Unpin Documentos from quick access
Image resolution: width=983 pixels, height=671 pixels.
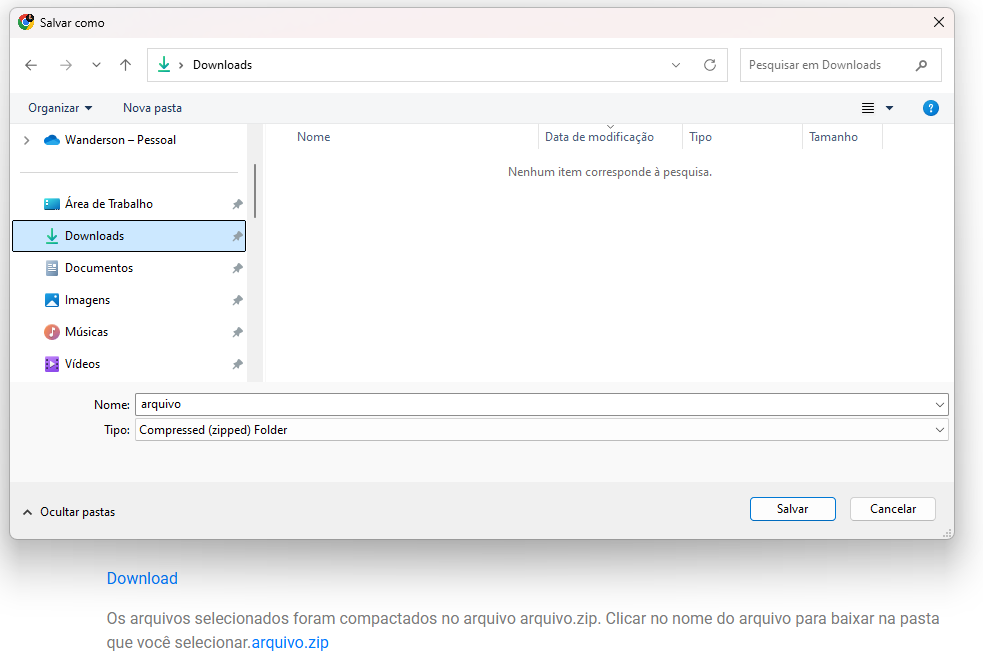click(237, 268)
